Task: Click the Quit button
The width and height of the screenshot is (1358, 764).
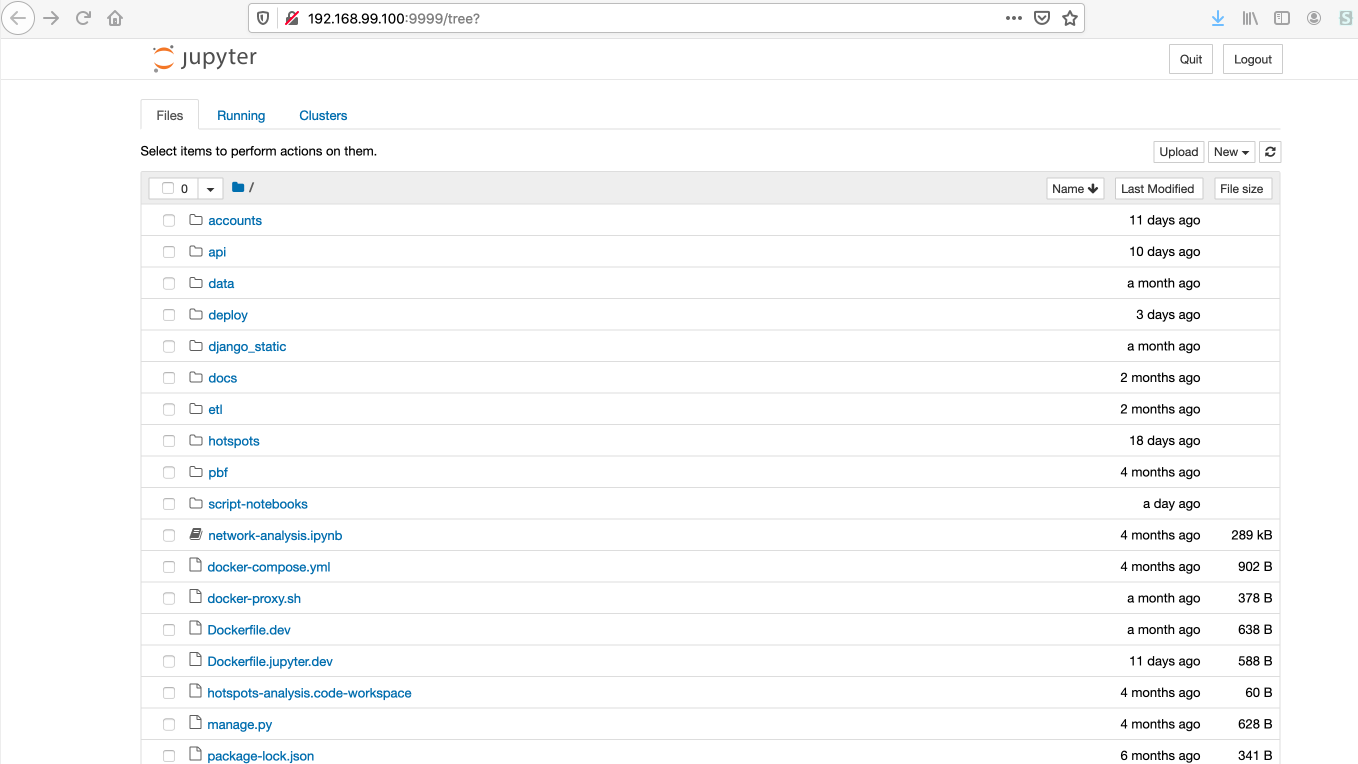Action: 1190,58
